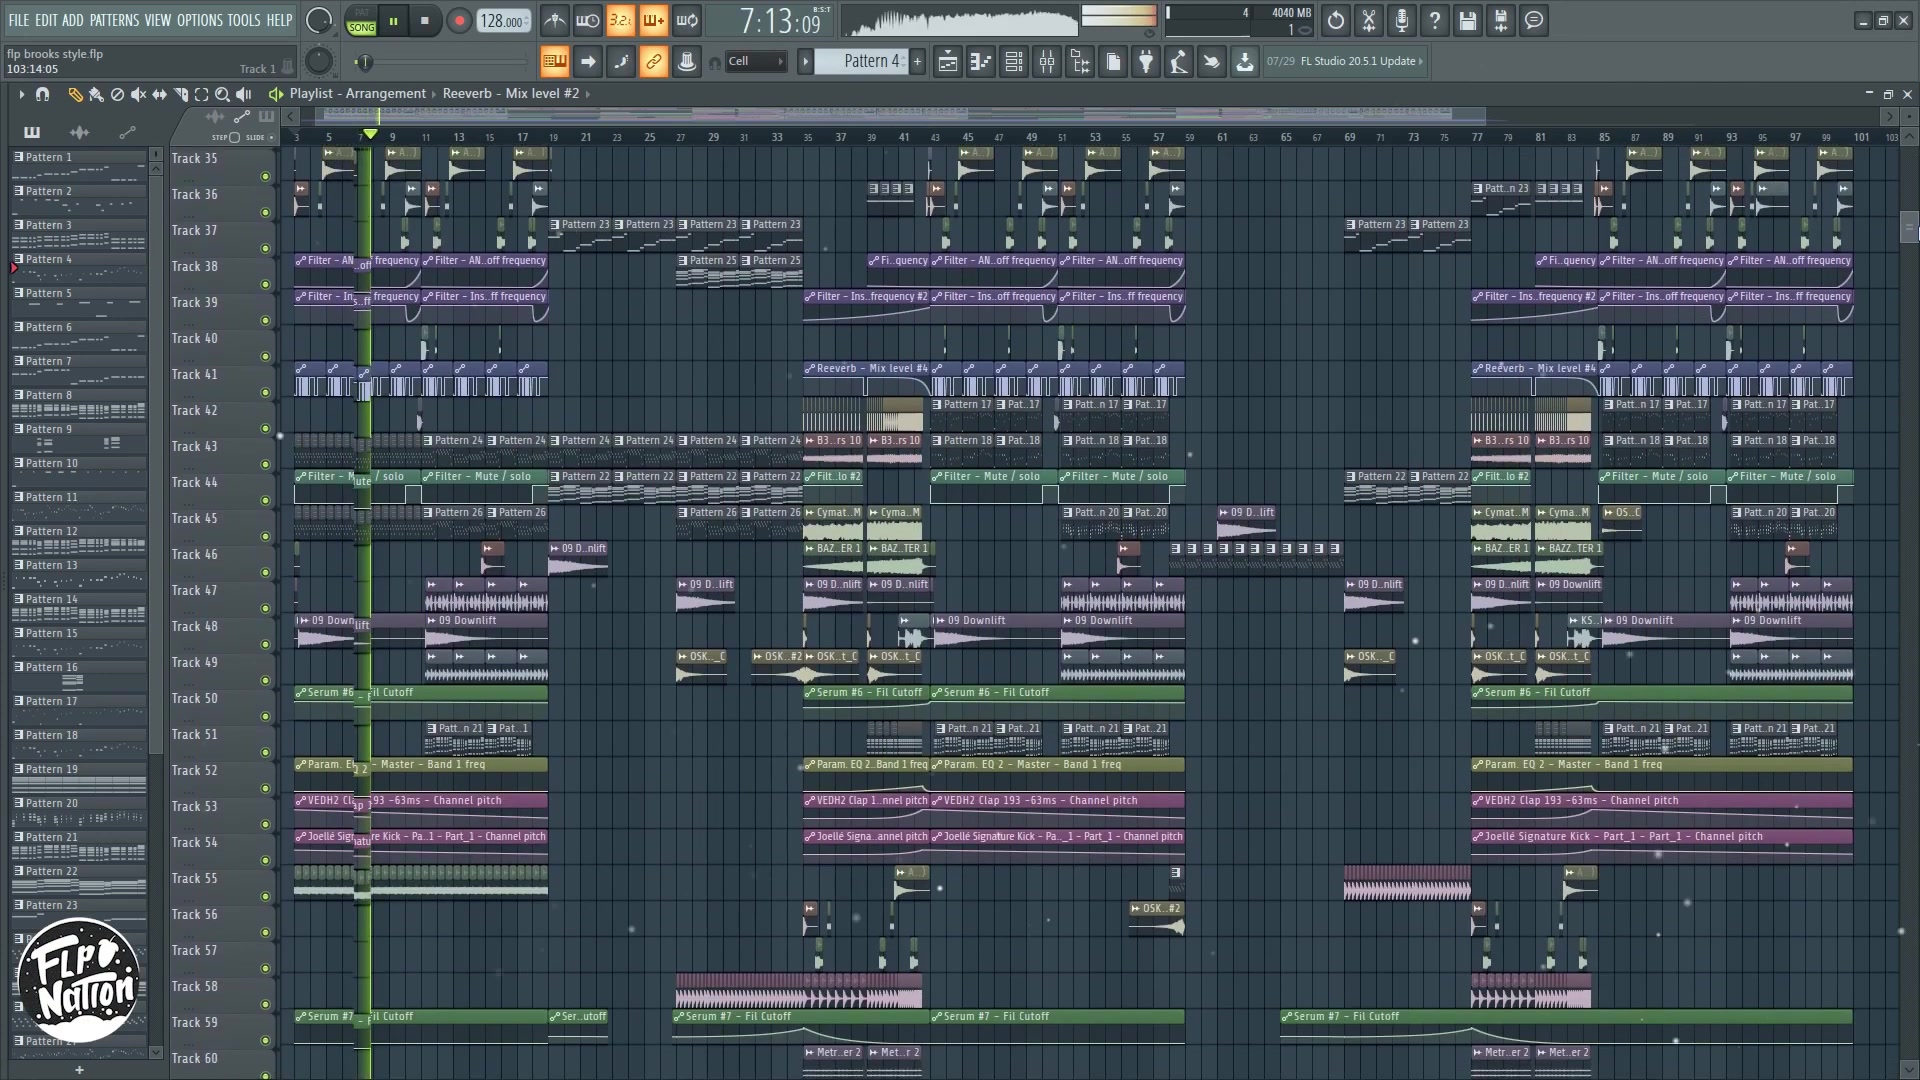Open the audio editor scissors icon
The image size is (1920, 1080).
(1369, 20)
